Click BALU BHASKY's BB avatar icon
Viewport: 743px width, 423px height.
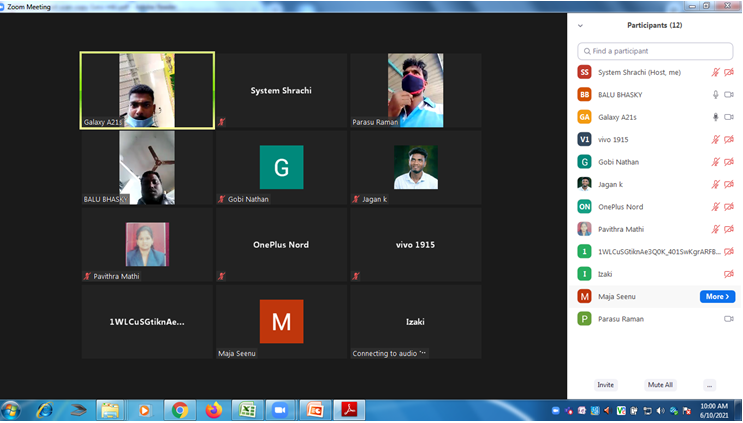coord(584,94)
